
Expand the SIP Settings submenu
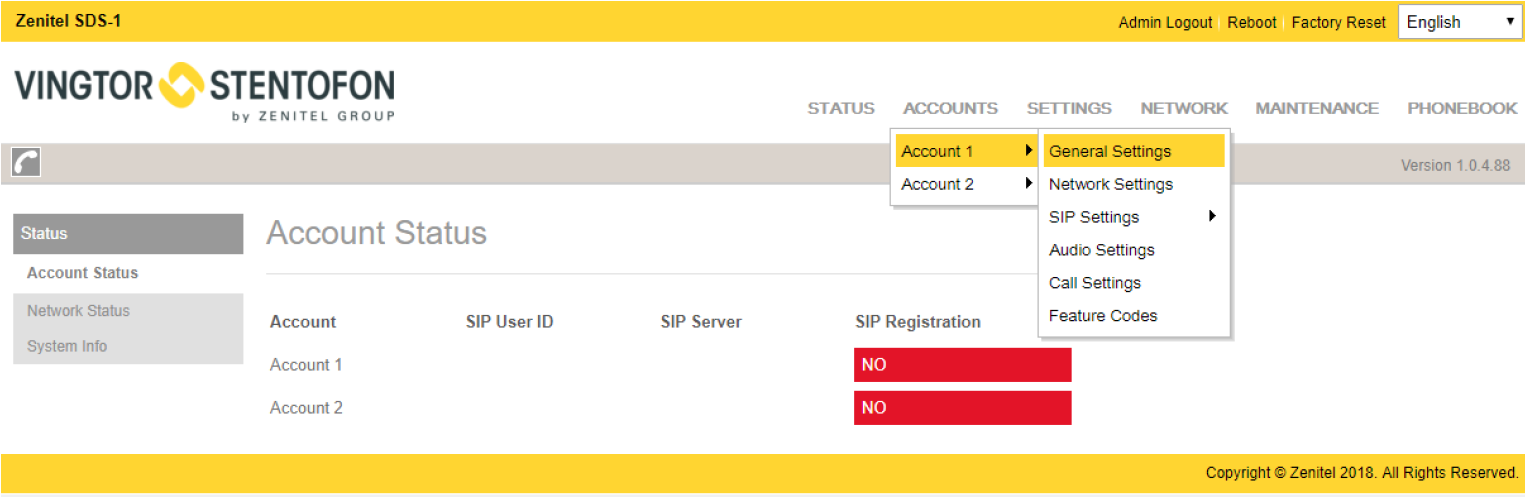(x=1132, y=217)
